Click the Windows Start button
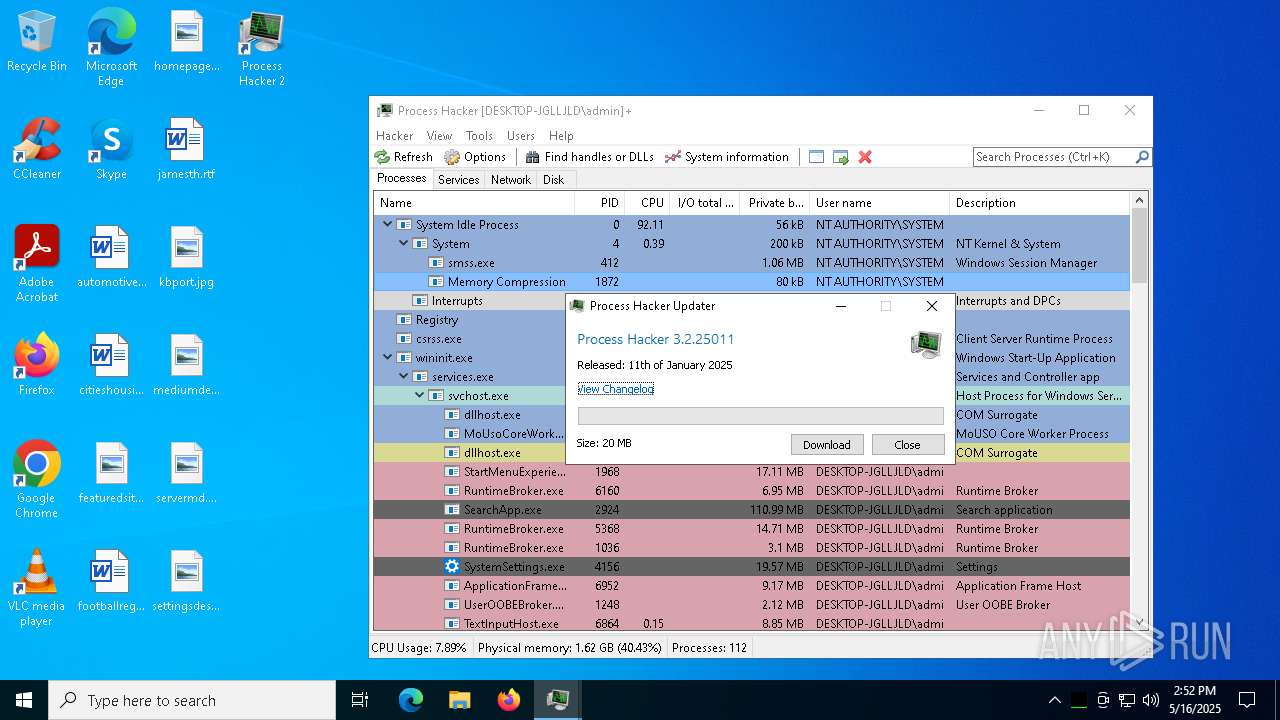This screenshot has width=1280, height=720. [x=24, y=700]
